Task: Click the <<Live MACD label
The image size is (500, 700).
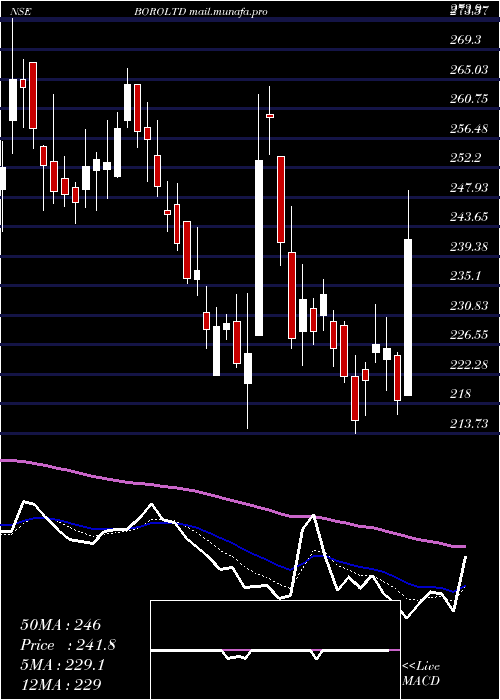Action: point(421,674)
